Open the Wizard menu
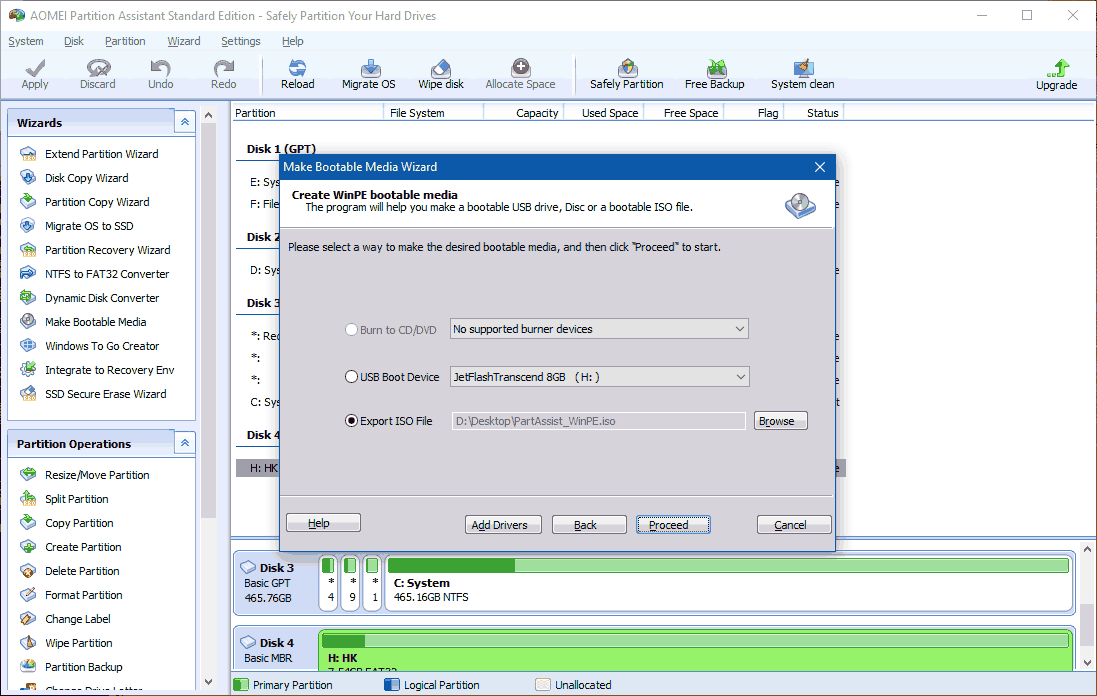Viewport: 1097px width, 696px height. pyautogui.click(x=184, y=41)
